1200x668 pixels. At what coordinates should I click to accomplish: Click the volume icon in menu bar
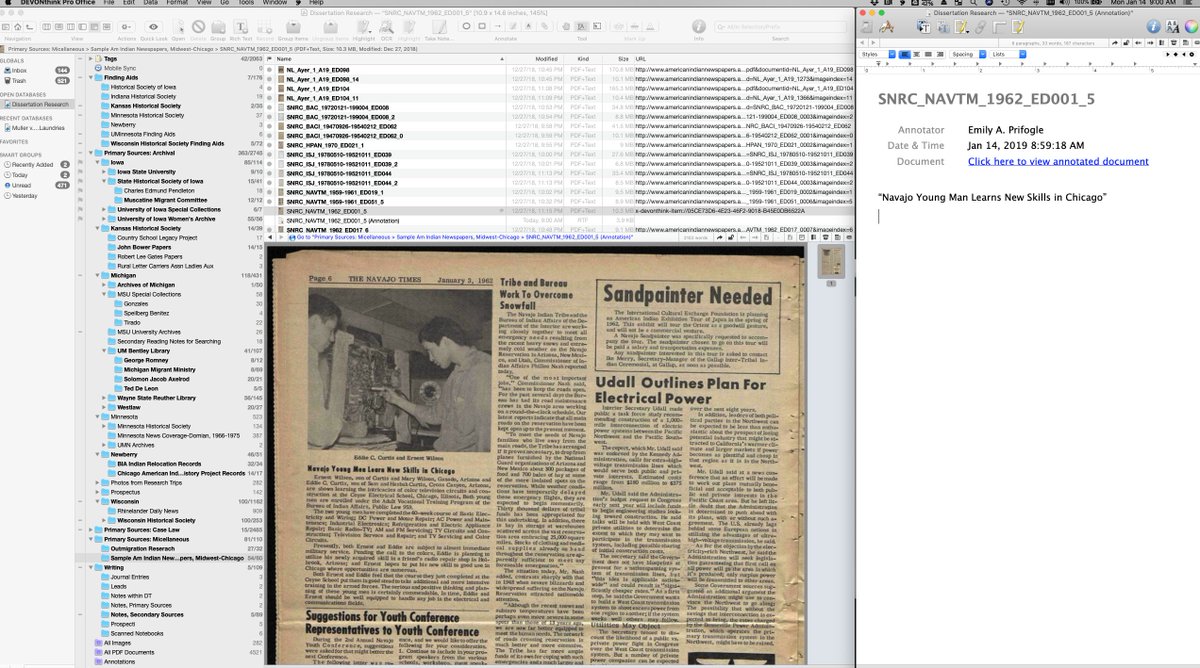pos(1063,3)
